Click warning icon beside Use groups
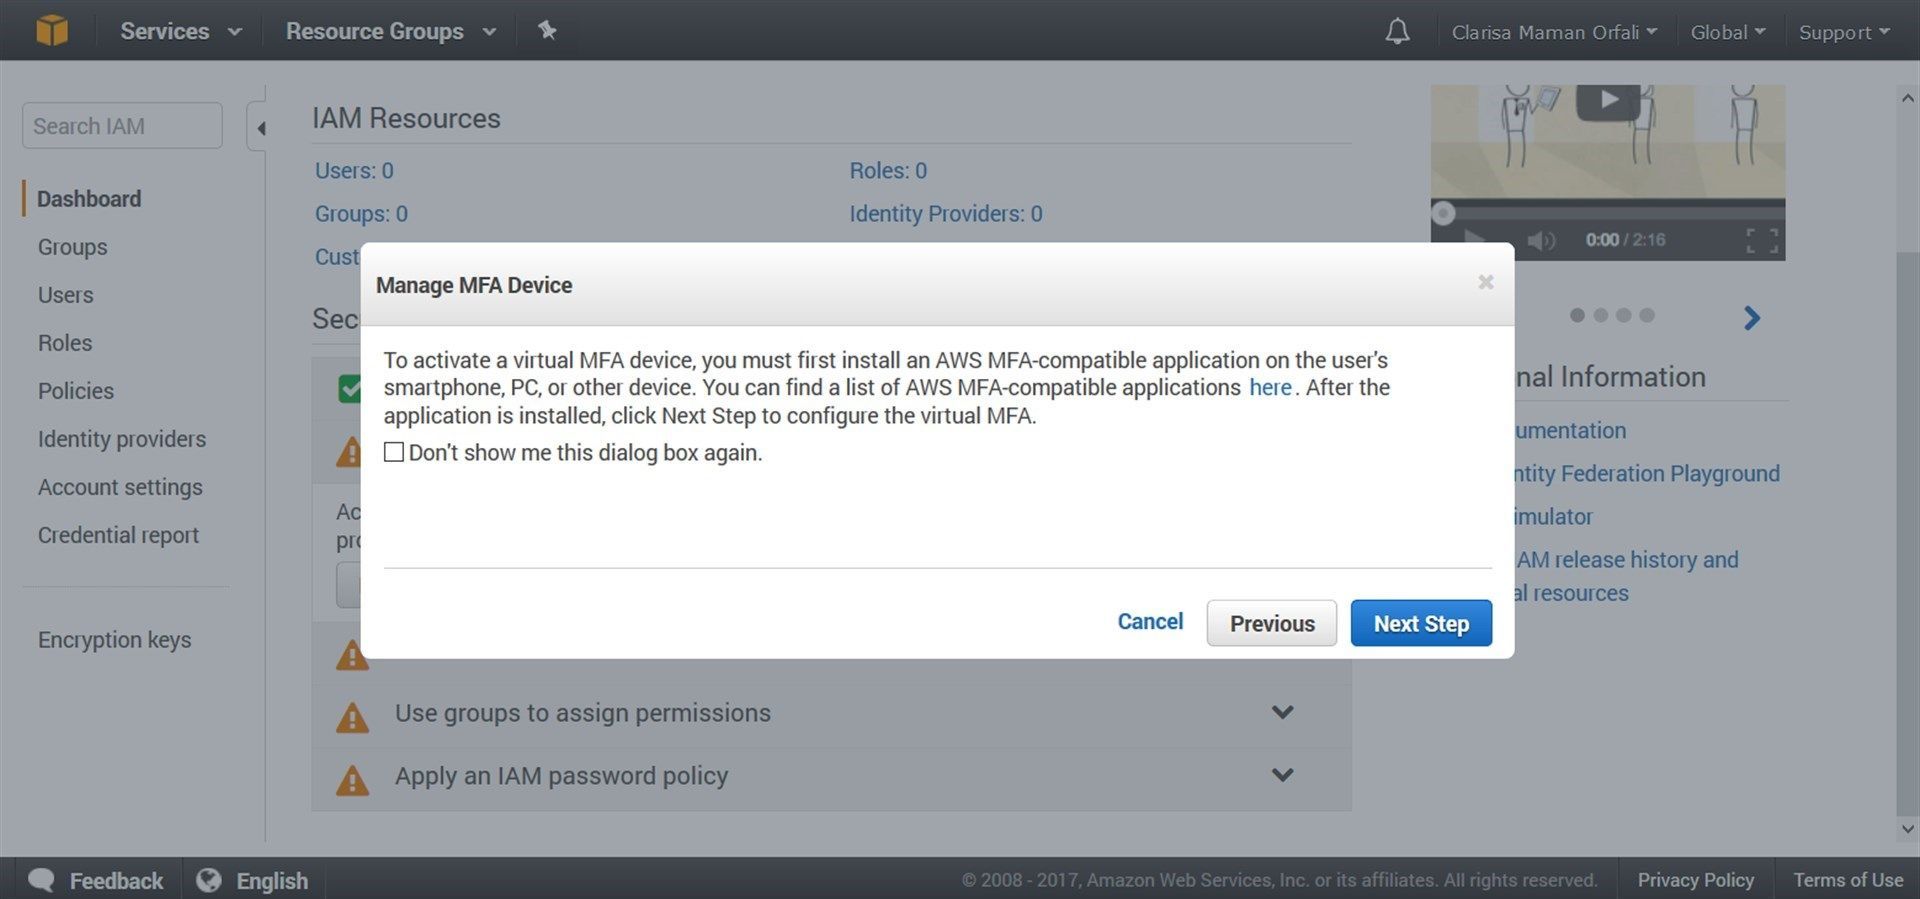This screenshot has height=899, width=1920. pos(352,717)
